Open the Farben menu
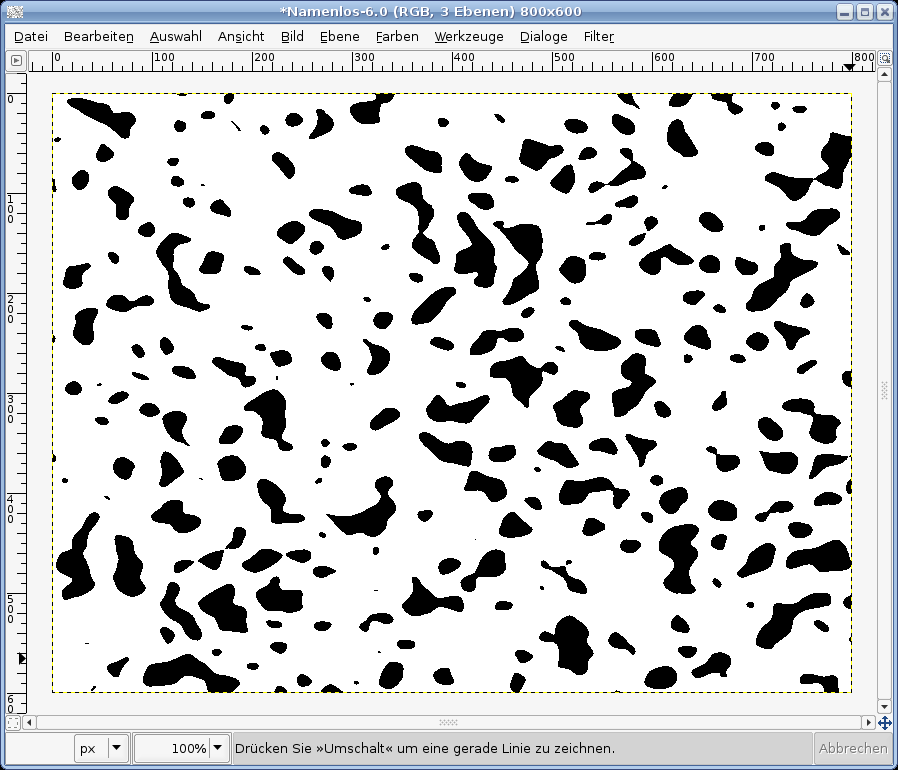This screenshot has width=898, height=770. click(x=397, y=37)
